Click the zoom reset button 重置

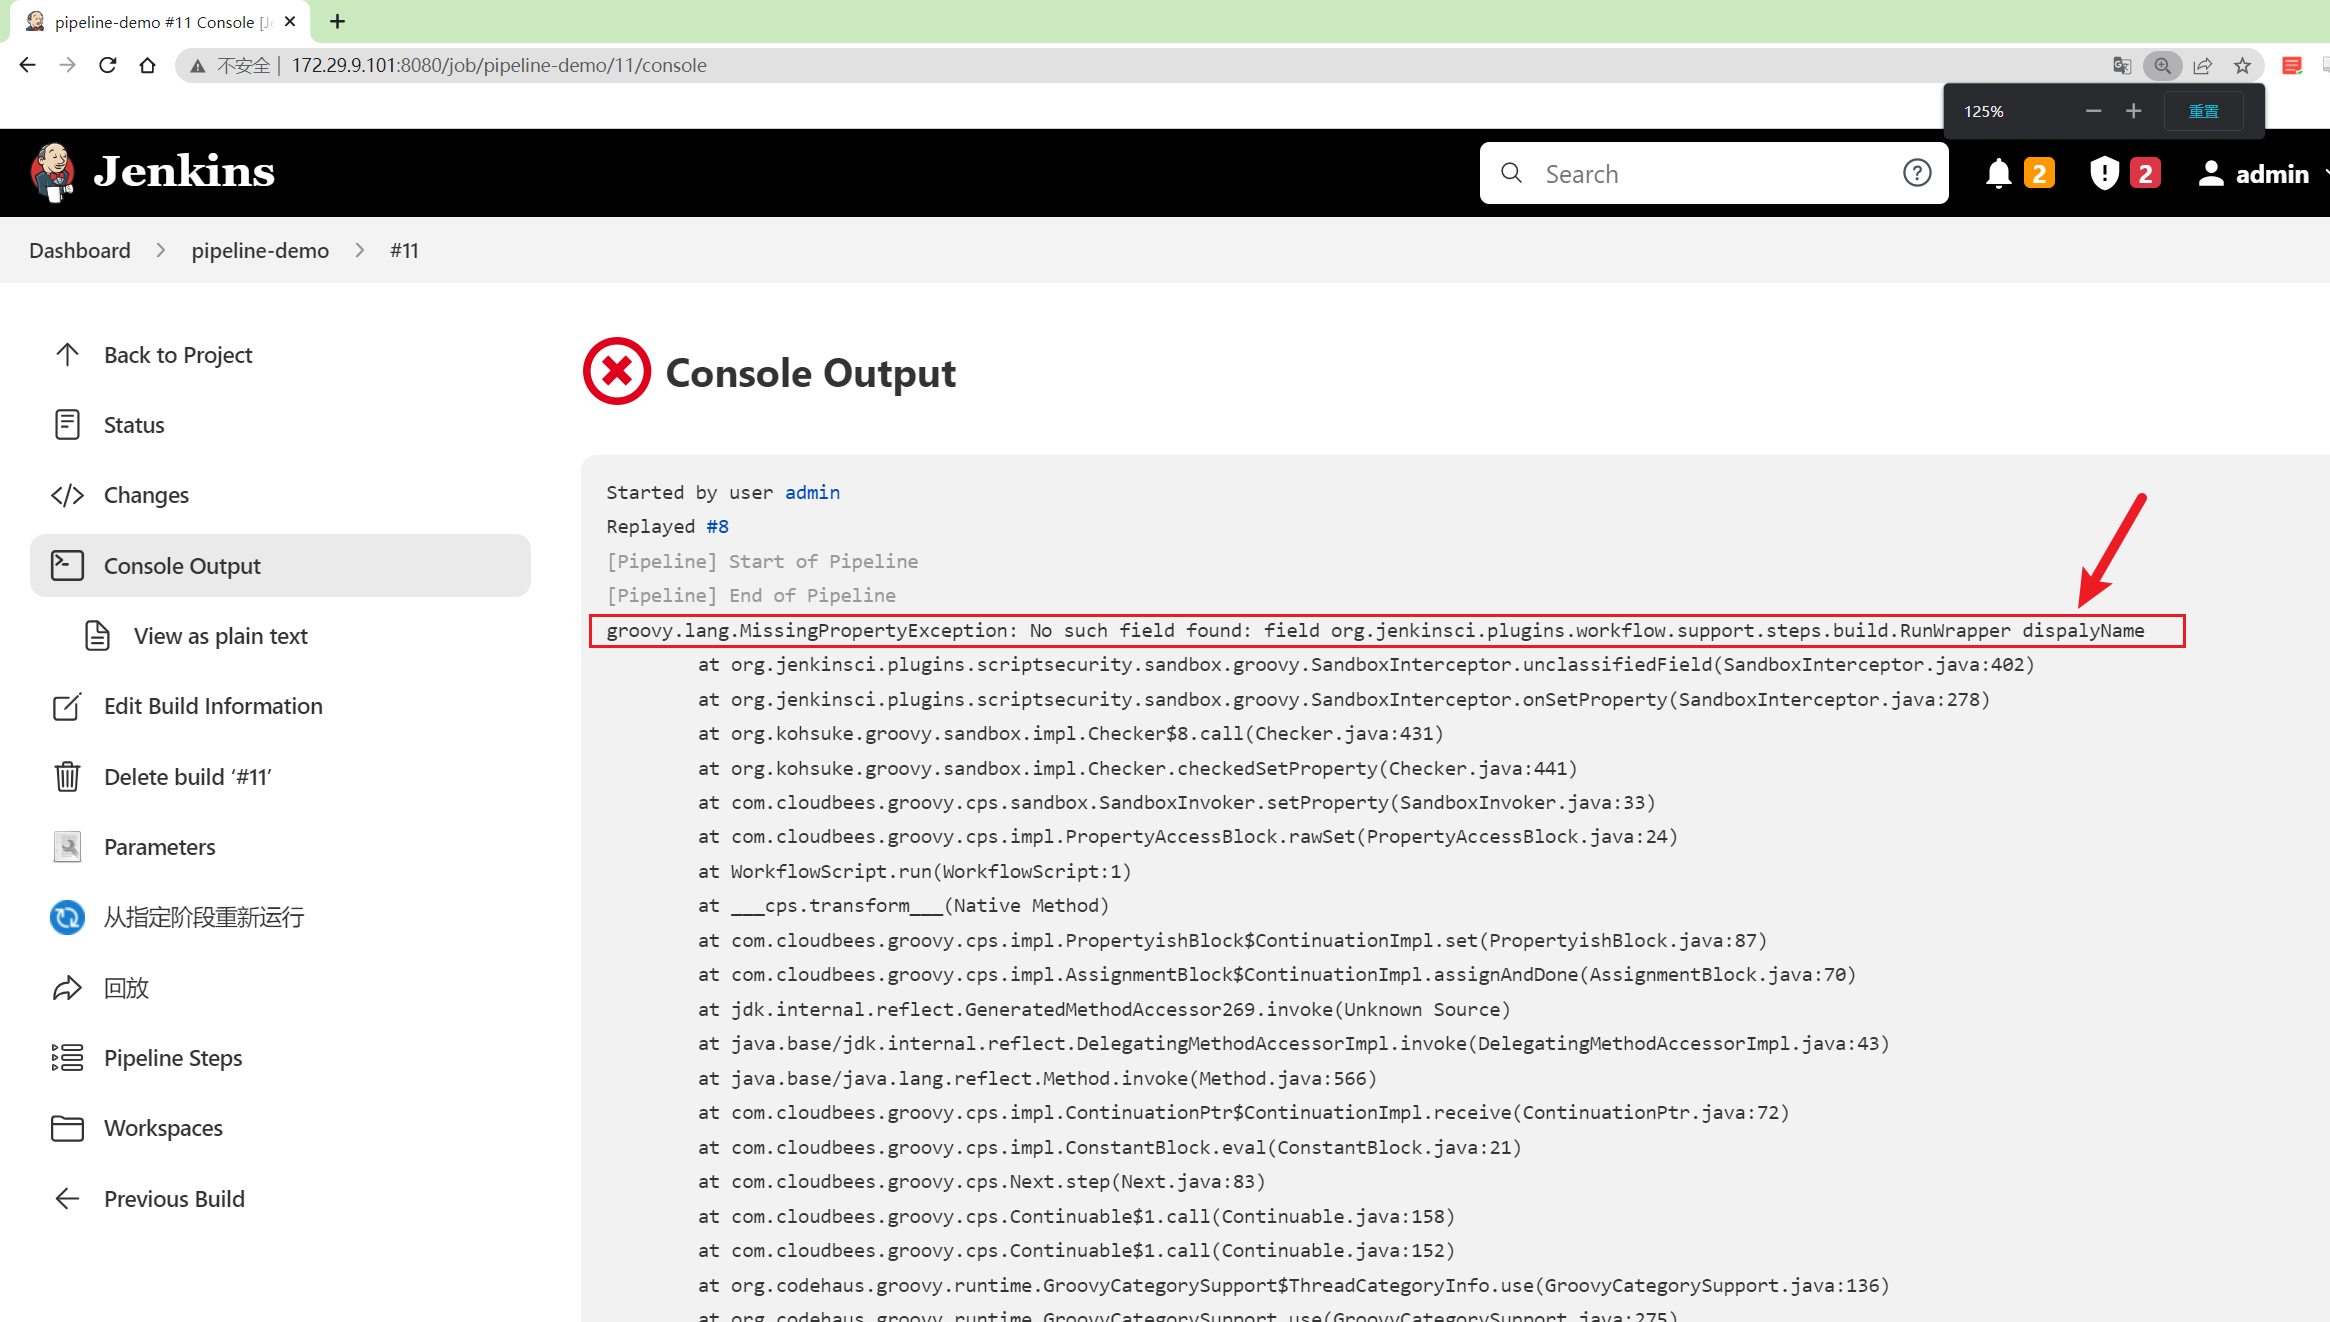[x=2203, y=111]
